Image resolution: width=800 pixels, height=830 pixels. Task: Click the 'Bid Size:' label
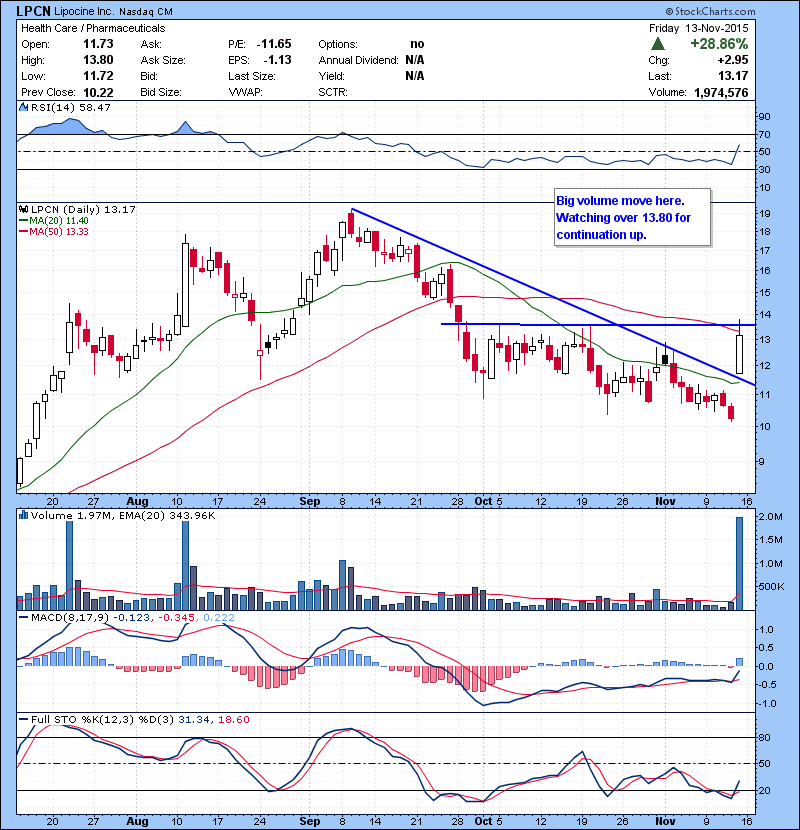[161, 92]
